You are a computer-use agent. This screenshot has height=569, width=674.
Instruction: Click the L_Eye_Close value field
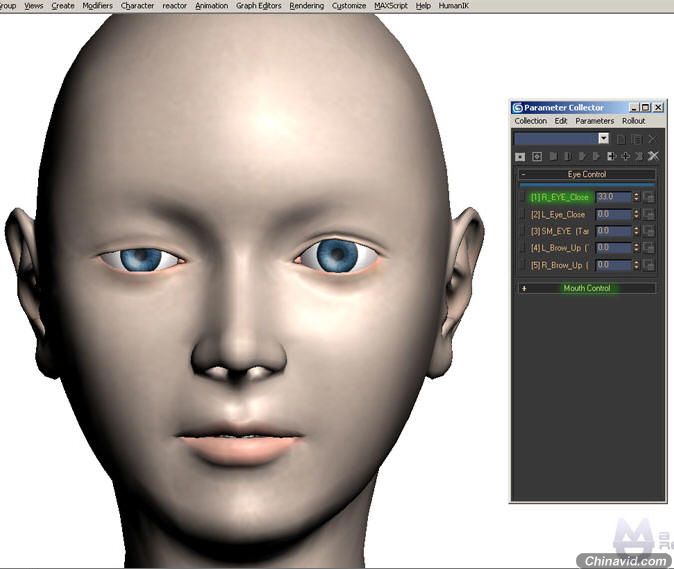[x=614, y=214]
